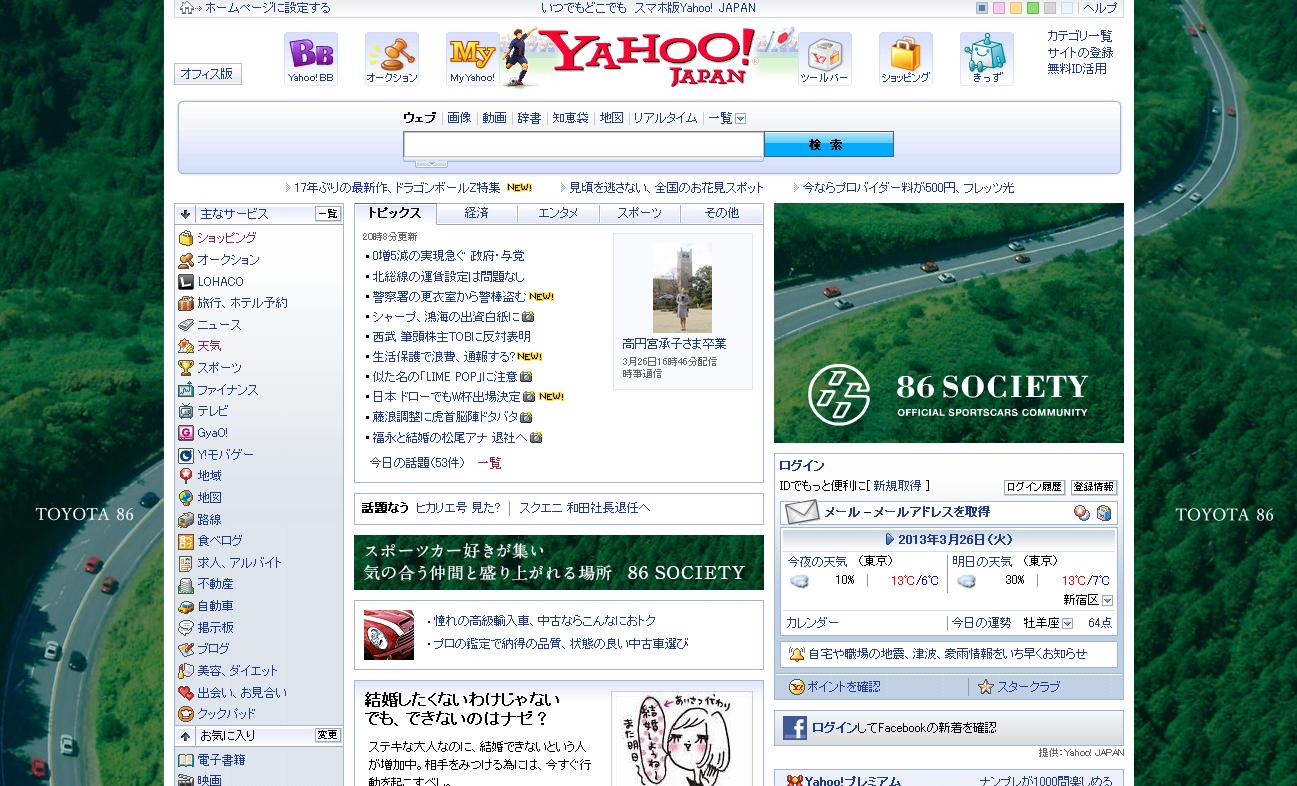Click the weather (天気) sidebar icon

point(186,346)
